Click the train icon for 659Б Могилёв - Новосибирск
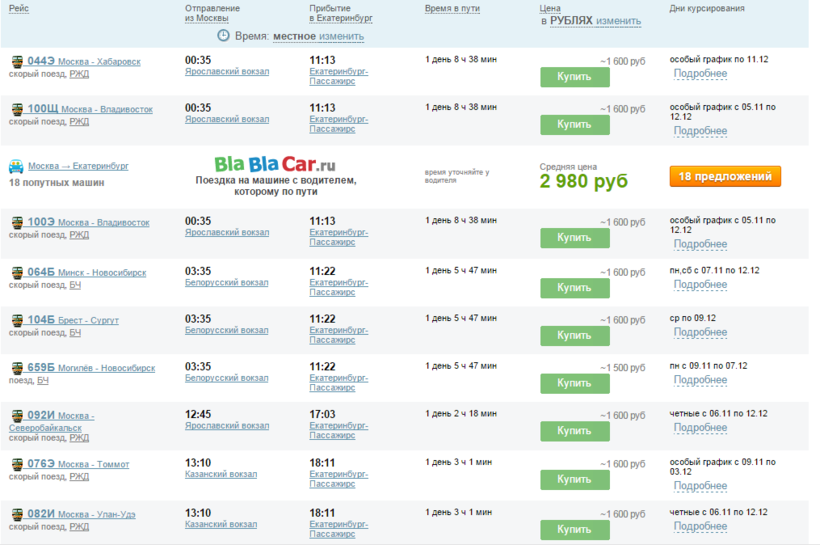This screenshot has height=545, width=820. 17,368
